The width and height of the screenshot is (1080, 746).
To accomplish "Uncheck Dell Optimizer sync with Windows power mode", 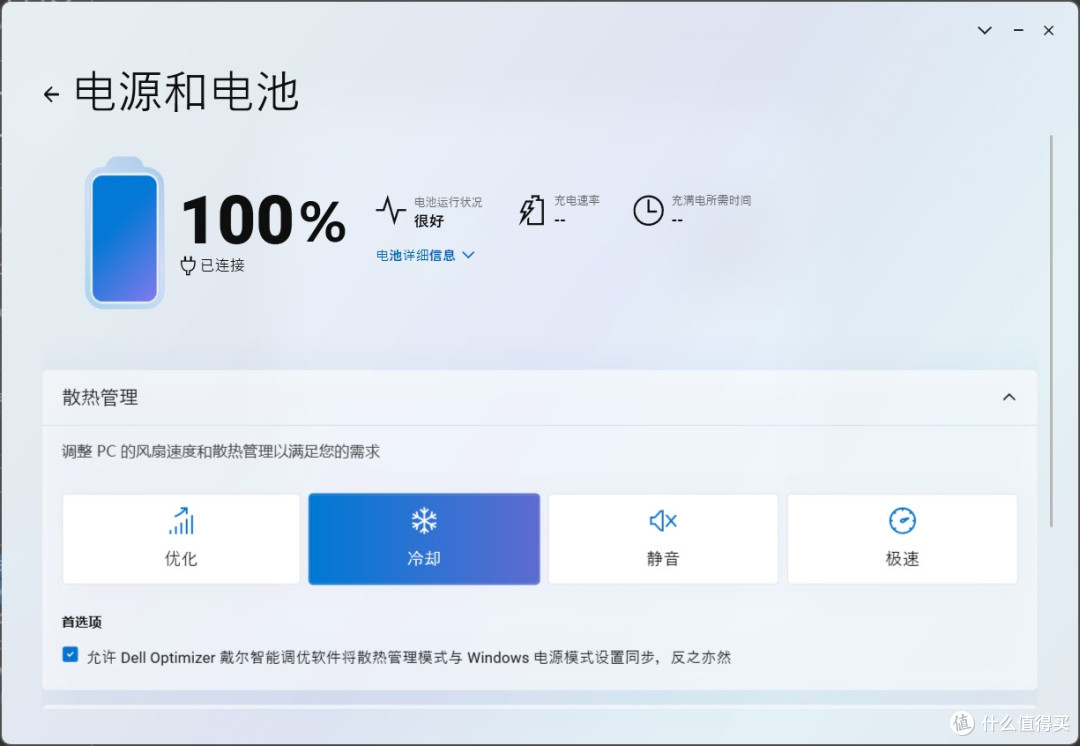I will 70,654.
